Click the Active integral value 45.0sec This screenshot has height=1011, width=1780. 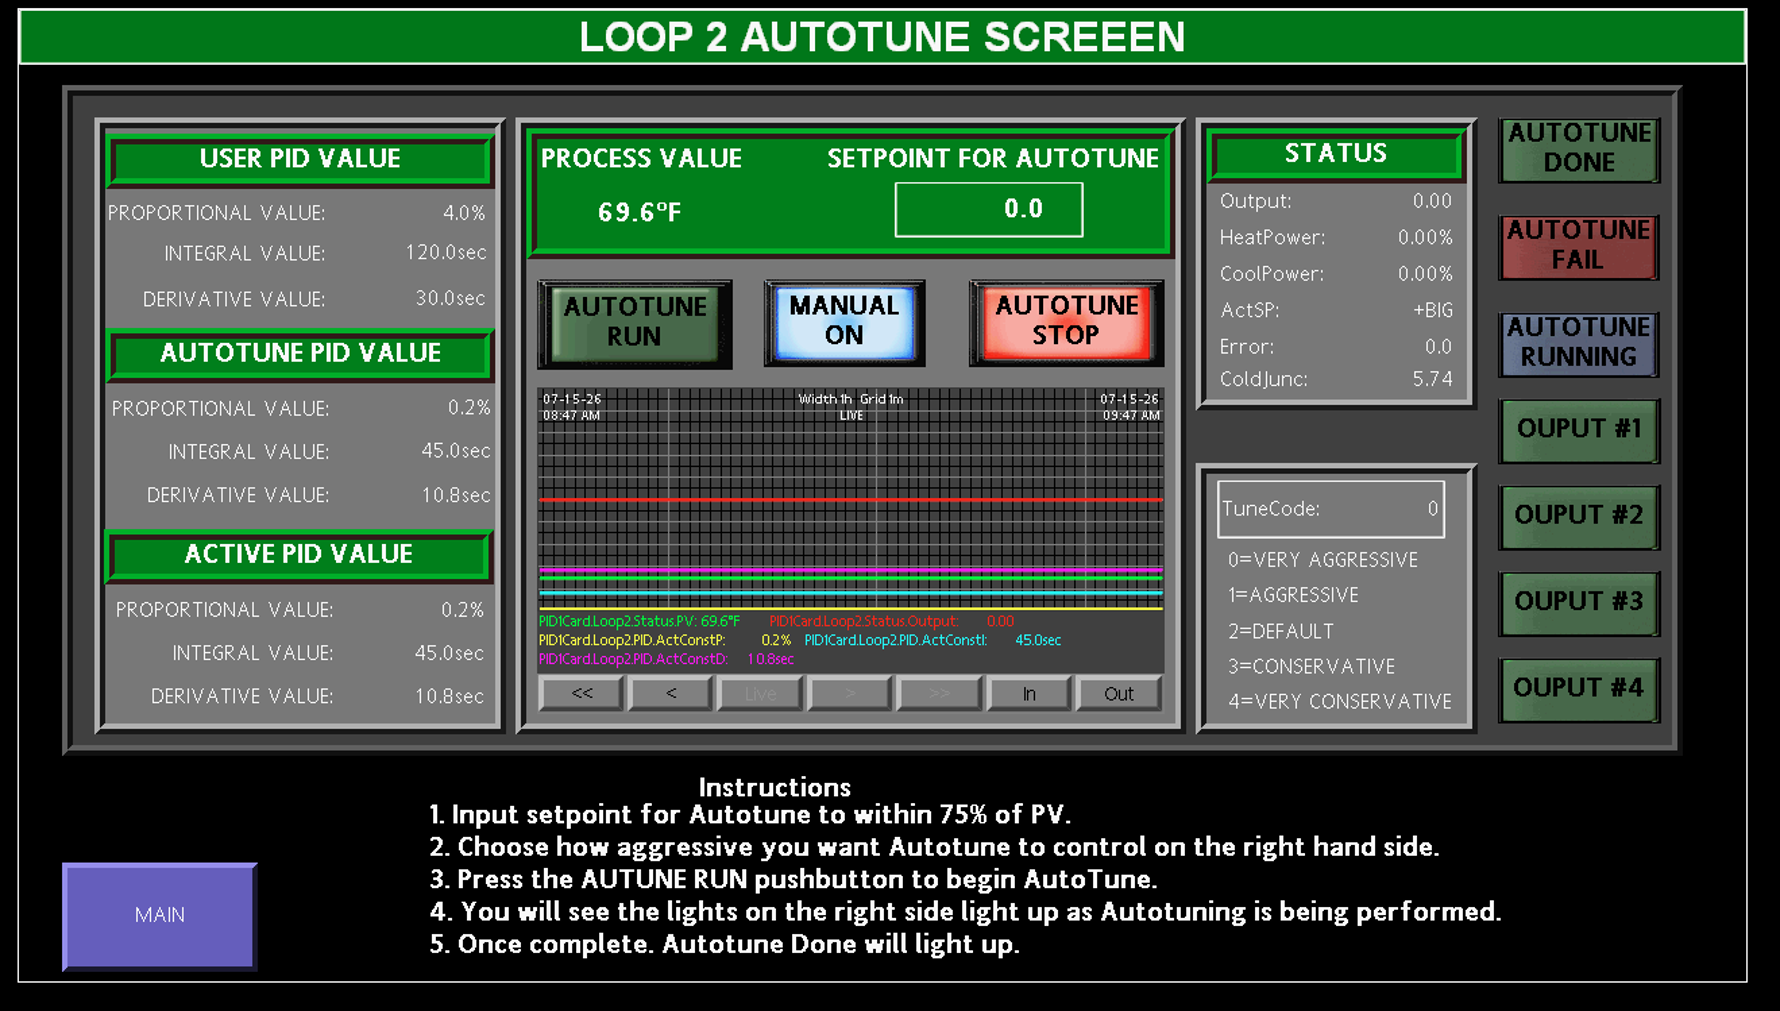[450, 653]
